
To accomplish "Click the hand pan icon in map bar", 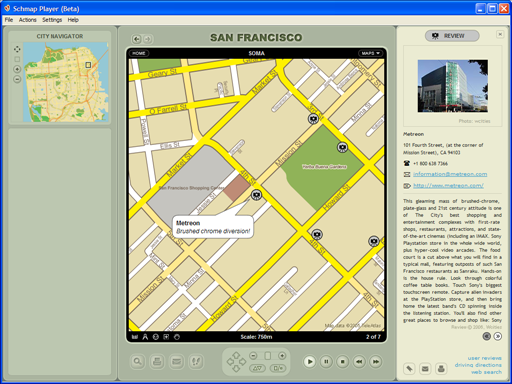I will 177,337.
